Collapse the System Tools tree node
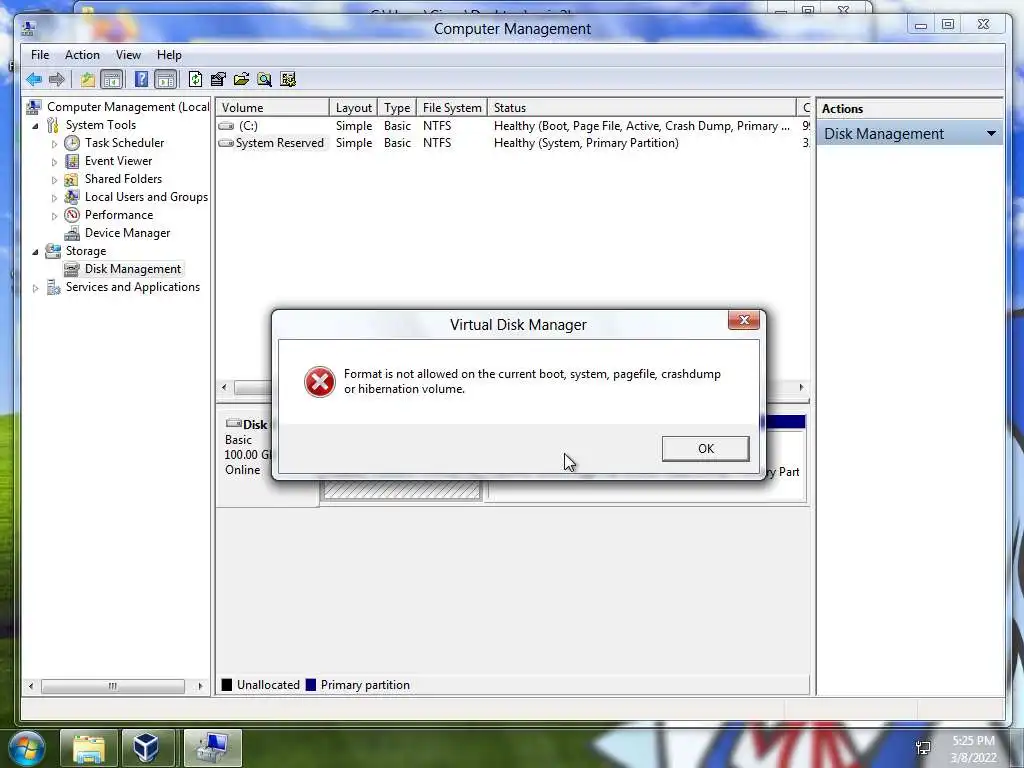This screenshot has width=1024, height=768. (x=35, y=125)
